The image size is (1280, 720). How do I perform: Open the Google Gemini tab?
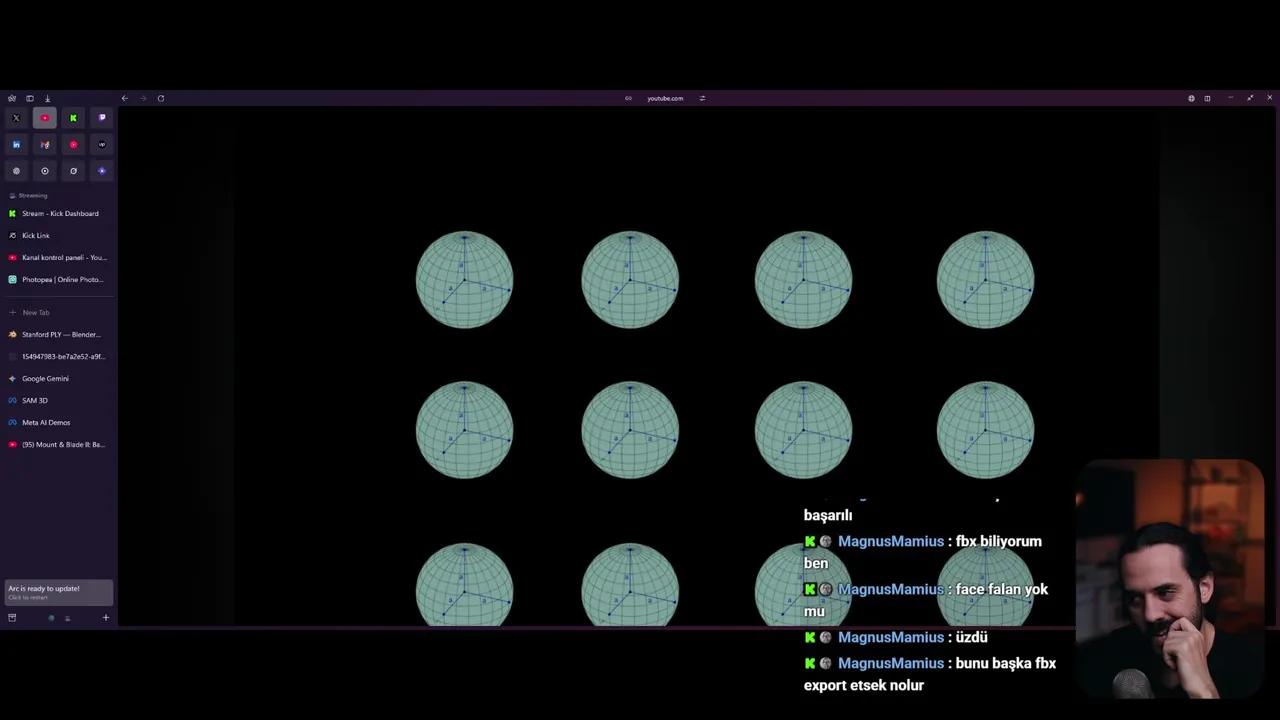click(x=59, y=379)
